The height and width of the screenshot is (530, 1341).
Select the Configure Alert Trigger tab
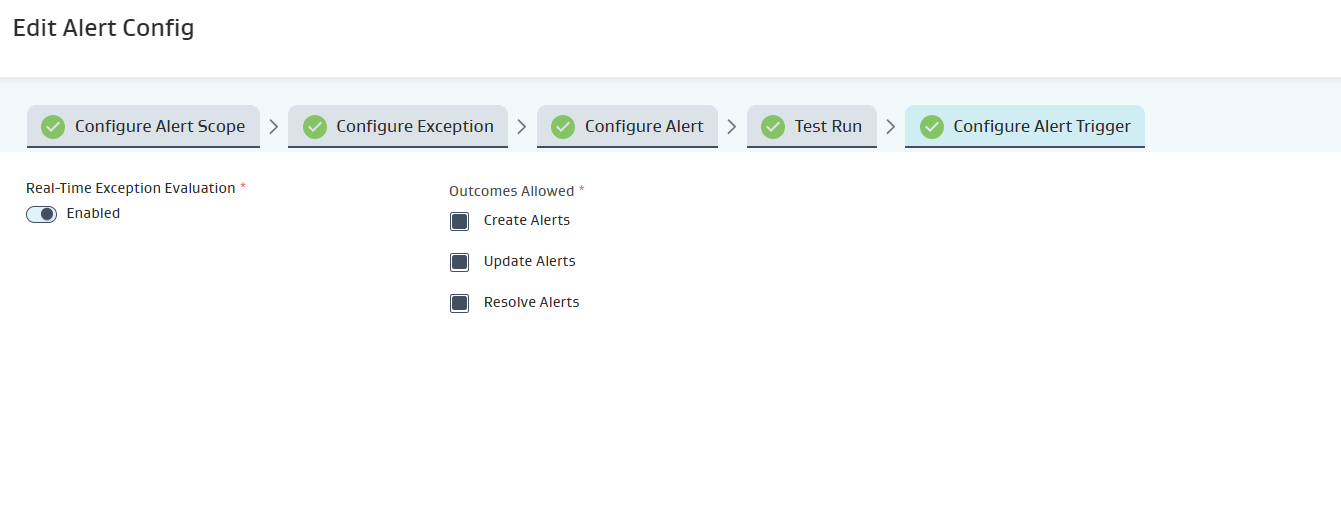coord(1041,127)
